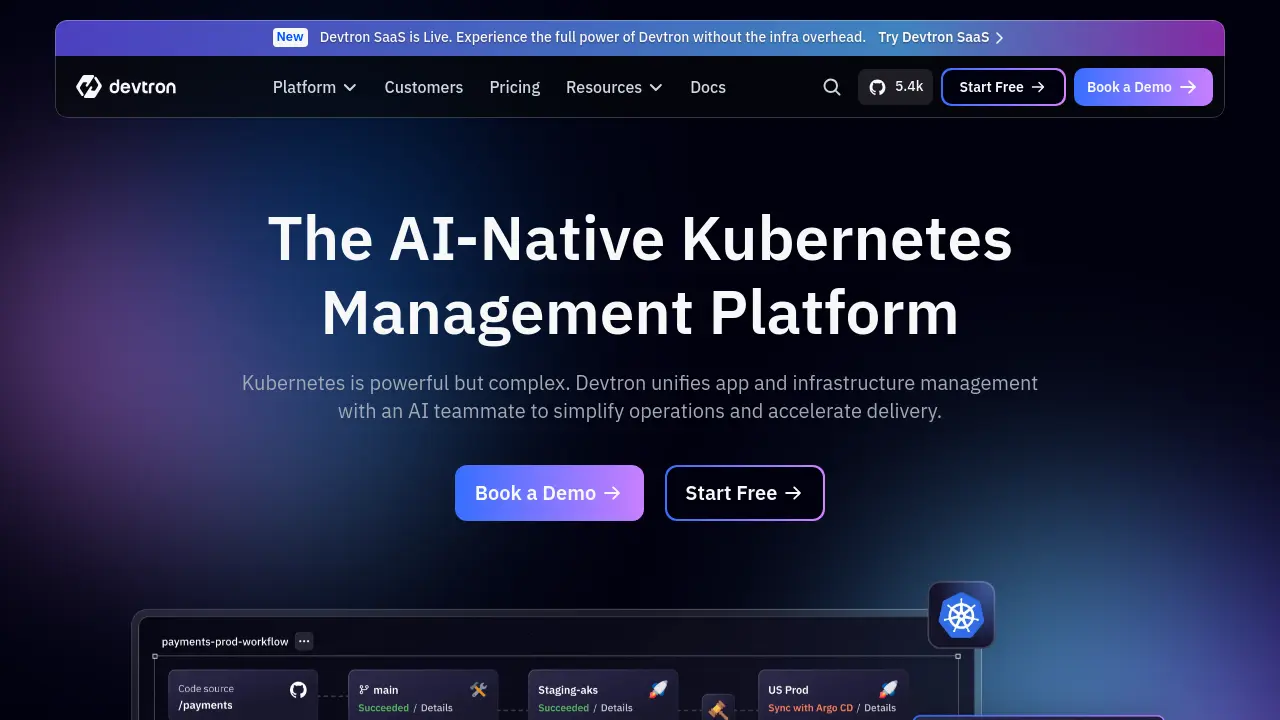Click the gavel approval icon

[x=718, y=708]
